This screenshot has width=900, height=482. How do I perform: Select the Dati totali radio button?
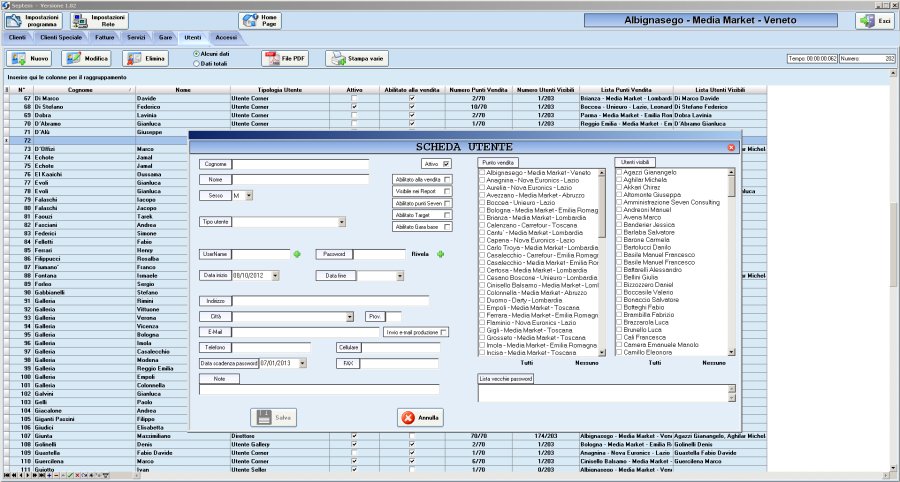196,63
